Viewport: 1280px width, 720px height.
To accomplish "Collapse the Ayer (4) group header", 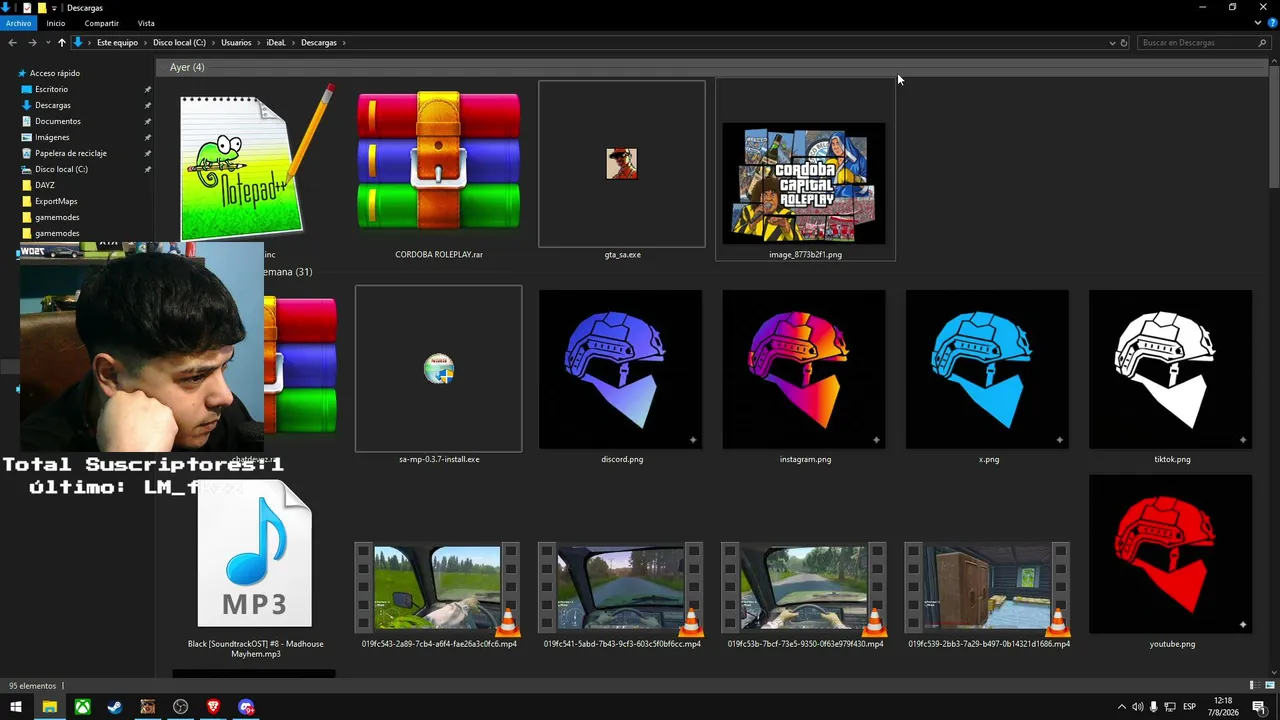I will (x=187, y=67).
